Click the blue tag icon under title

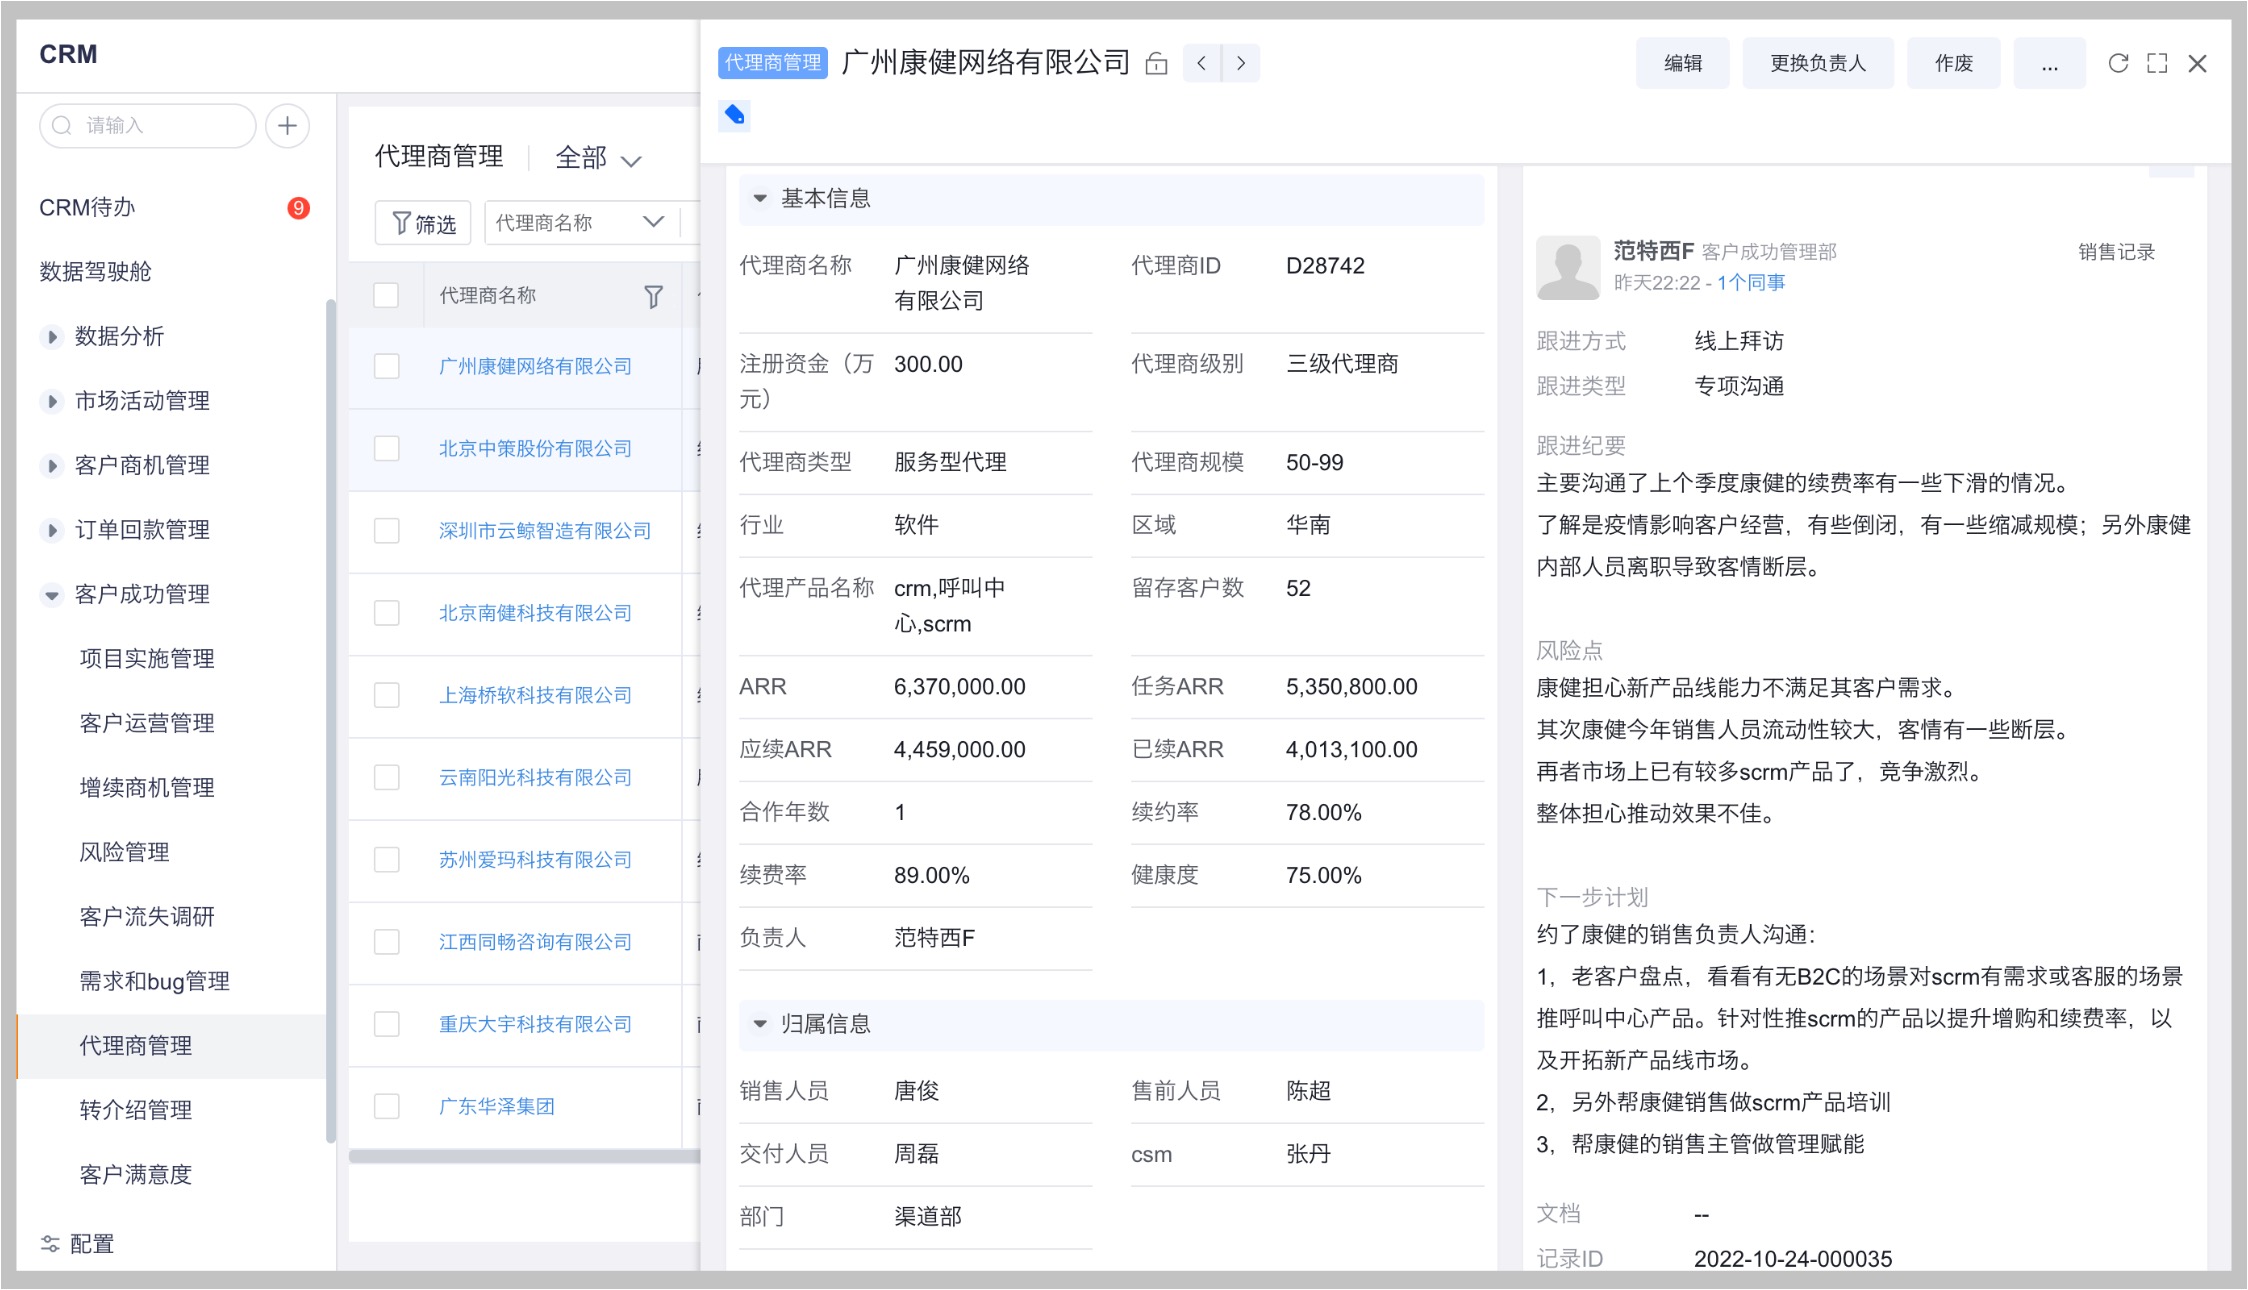(734, 115)
